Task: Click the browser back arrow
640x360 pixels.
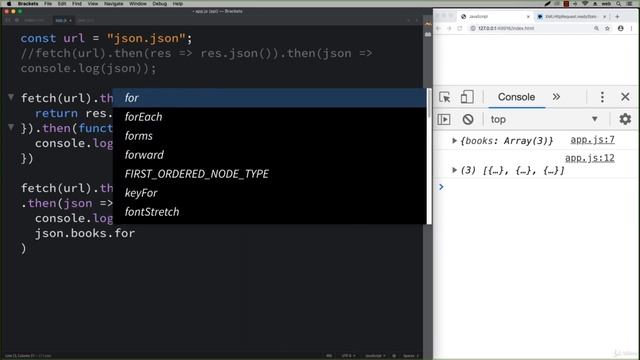Action: [439, 29]
